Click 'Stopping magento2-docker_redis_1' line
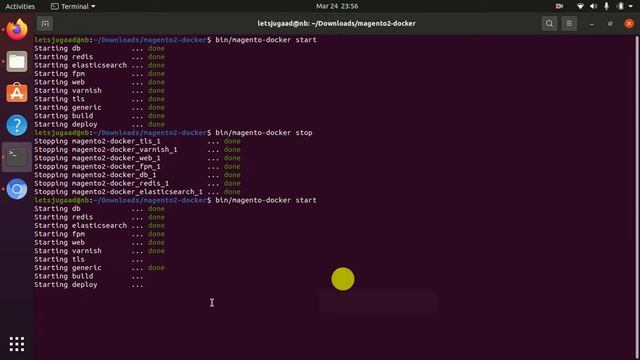The height and width of the screenshot is (360, 640). click(x=137, y=183)
